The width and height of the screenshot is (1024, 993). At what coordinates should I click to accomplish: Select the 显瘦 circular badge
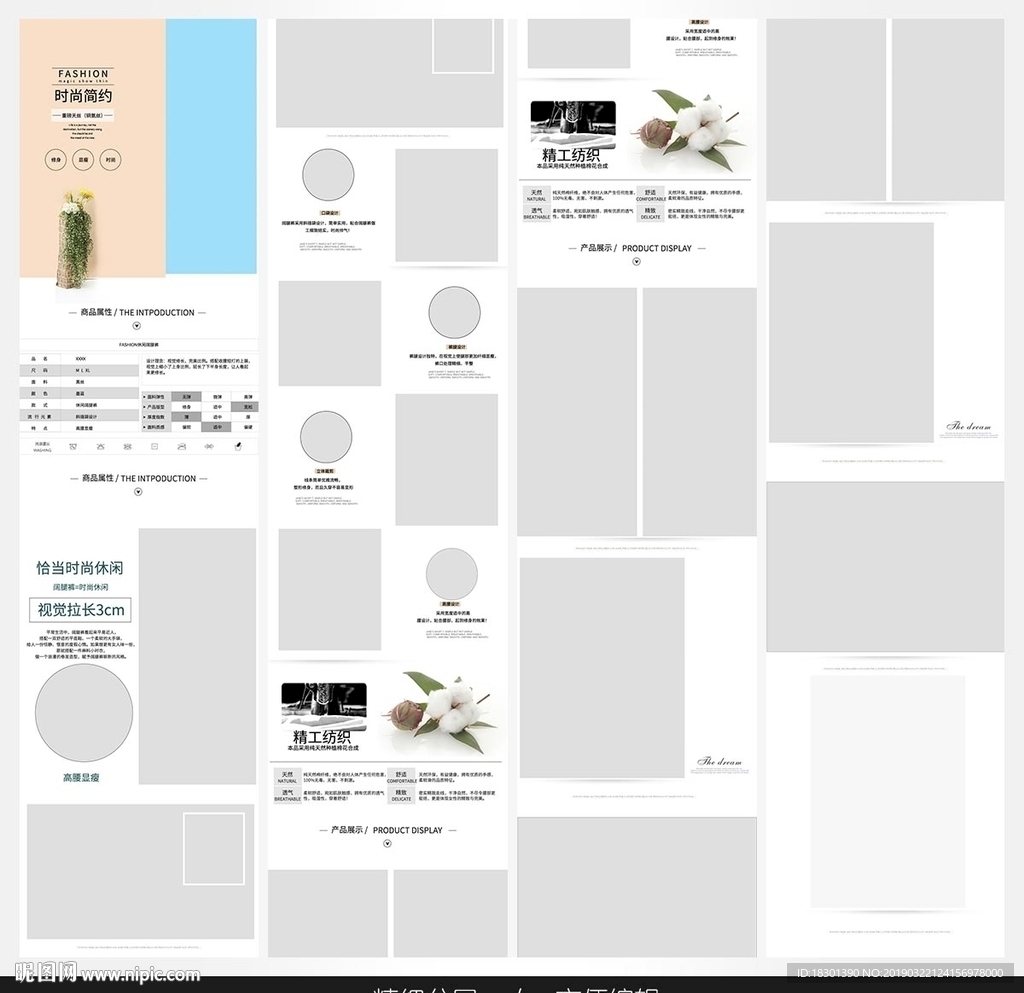tap(84, 159)
